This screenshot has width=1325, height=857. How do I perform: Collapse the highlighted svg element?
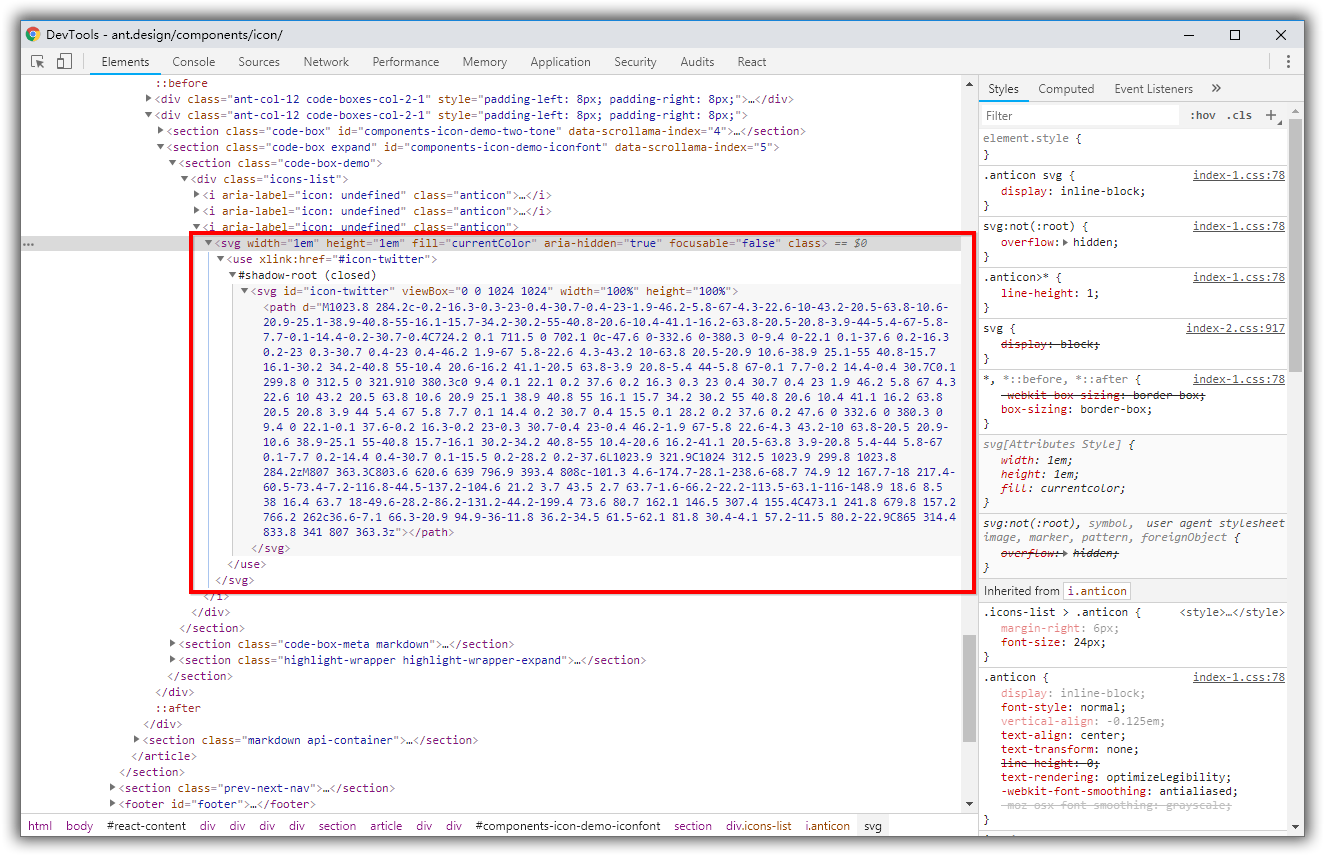coord(208,242)
